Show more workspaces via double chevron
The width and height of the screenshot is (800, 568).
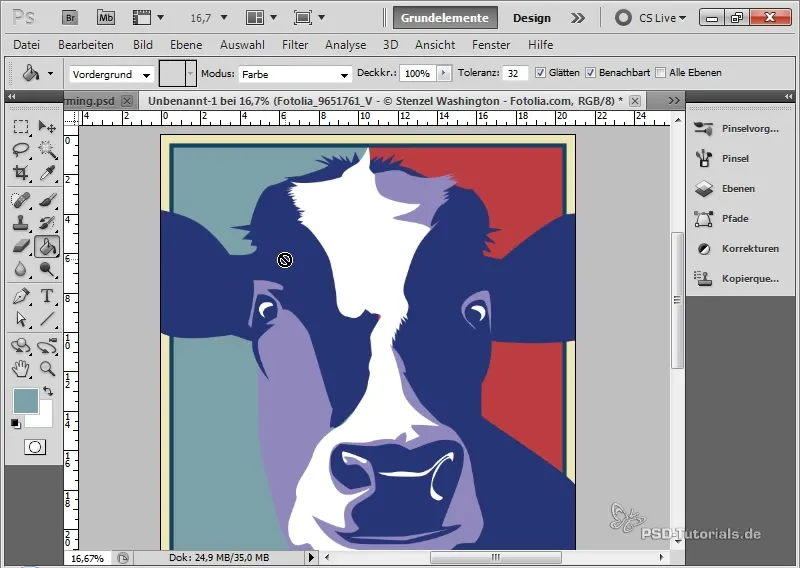point(578,18)
